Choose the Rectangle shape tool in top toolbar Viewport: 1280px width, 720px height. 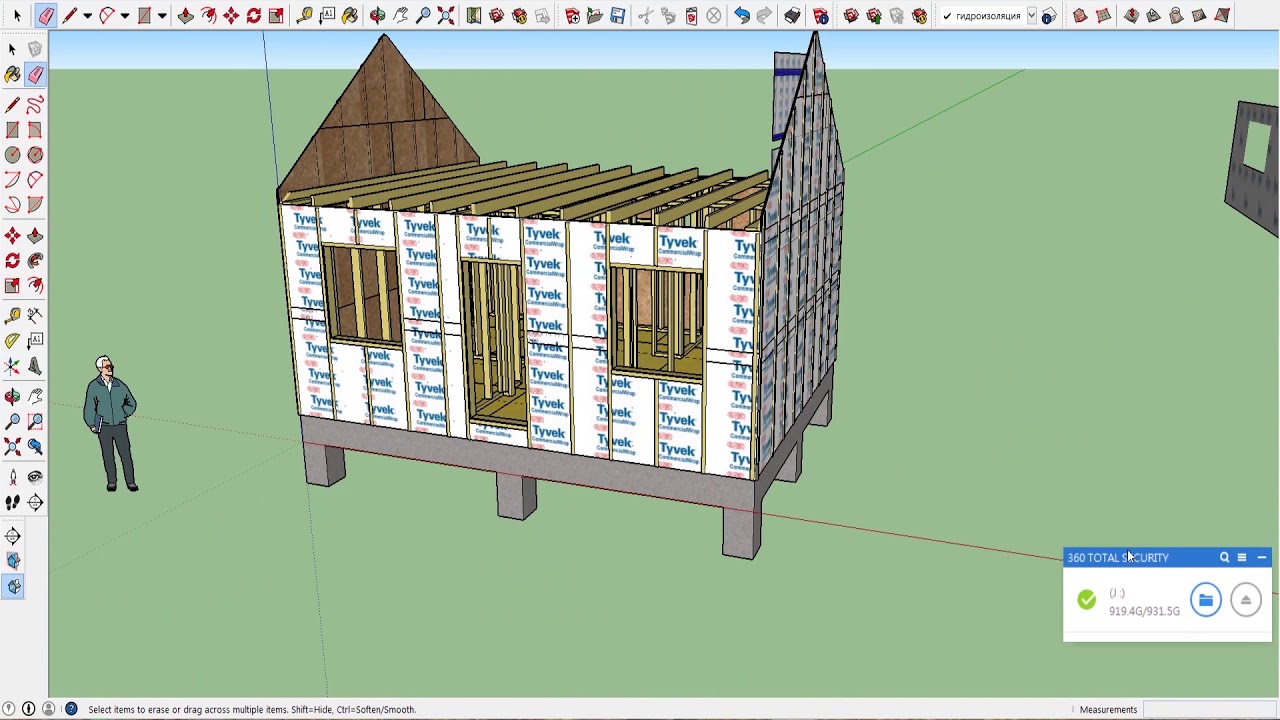144,15
